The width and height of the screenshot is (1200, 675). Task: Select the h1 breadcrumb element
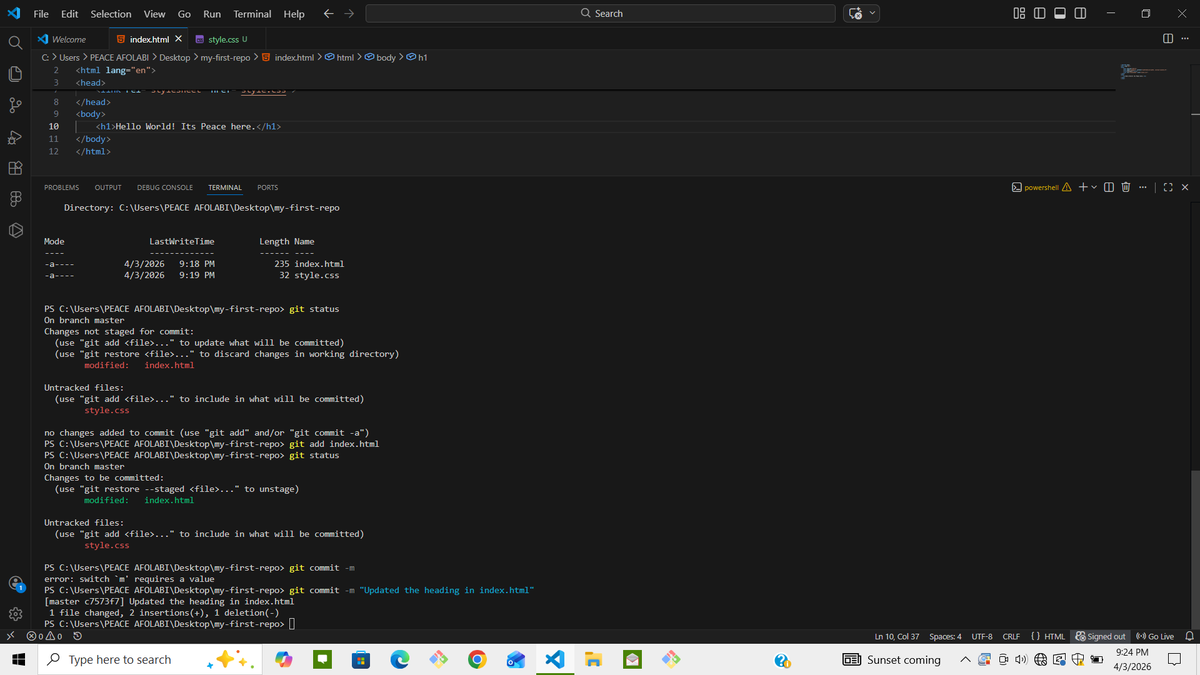click(x=415, y=57)
